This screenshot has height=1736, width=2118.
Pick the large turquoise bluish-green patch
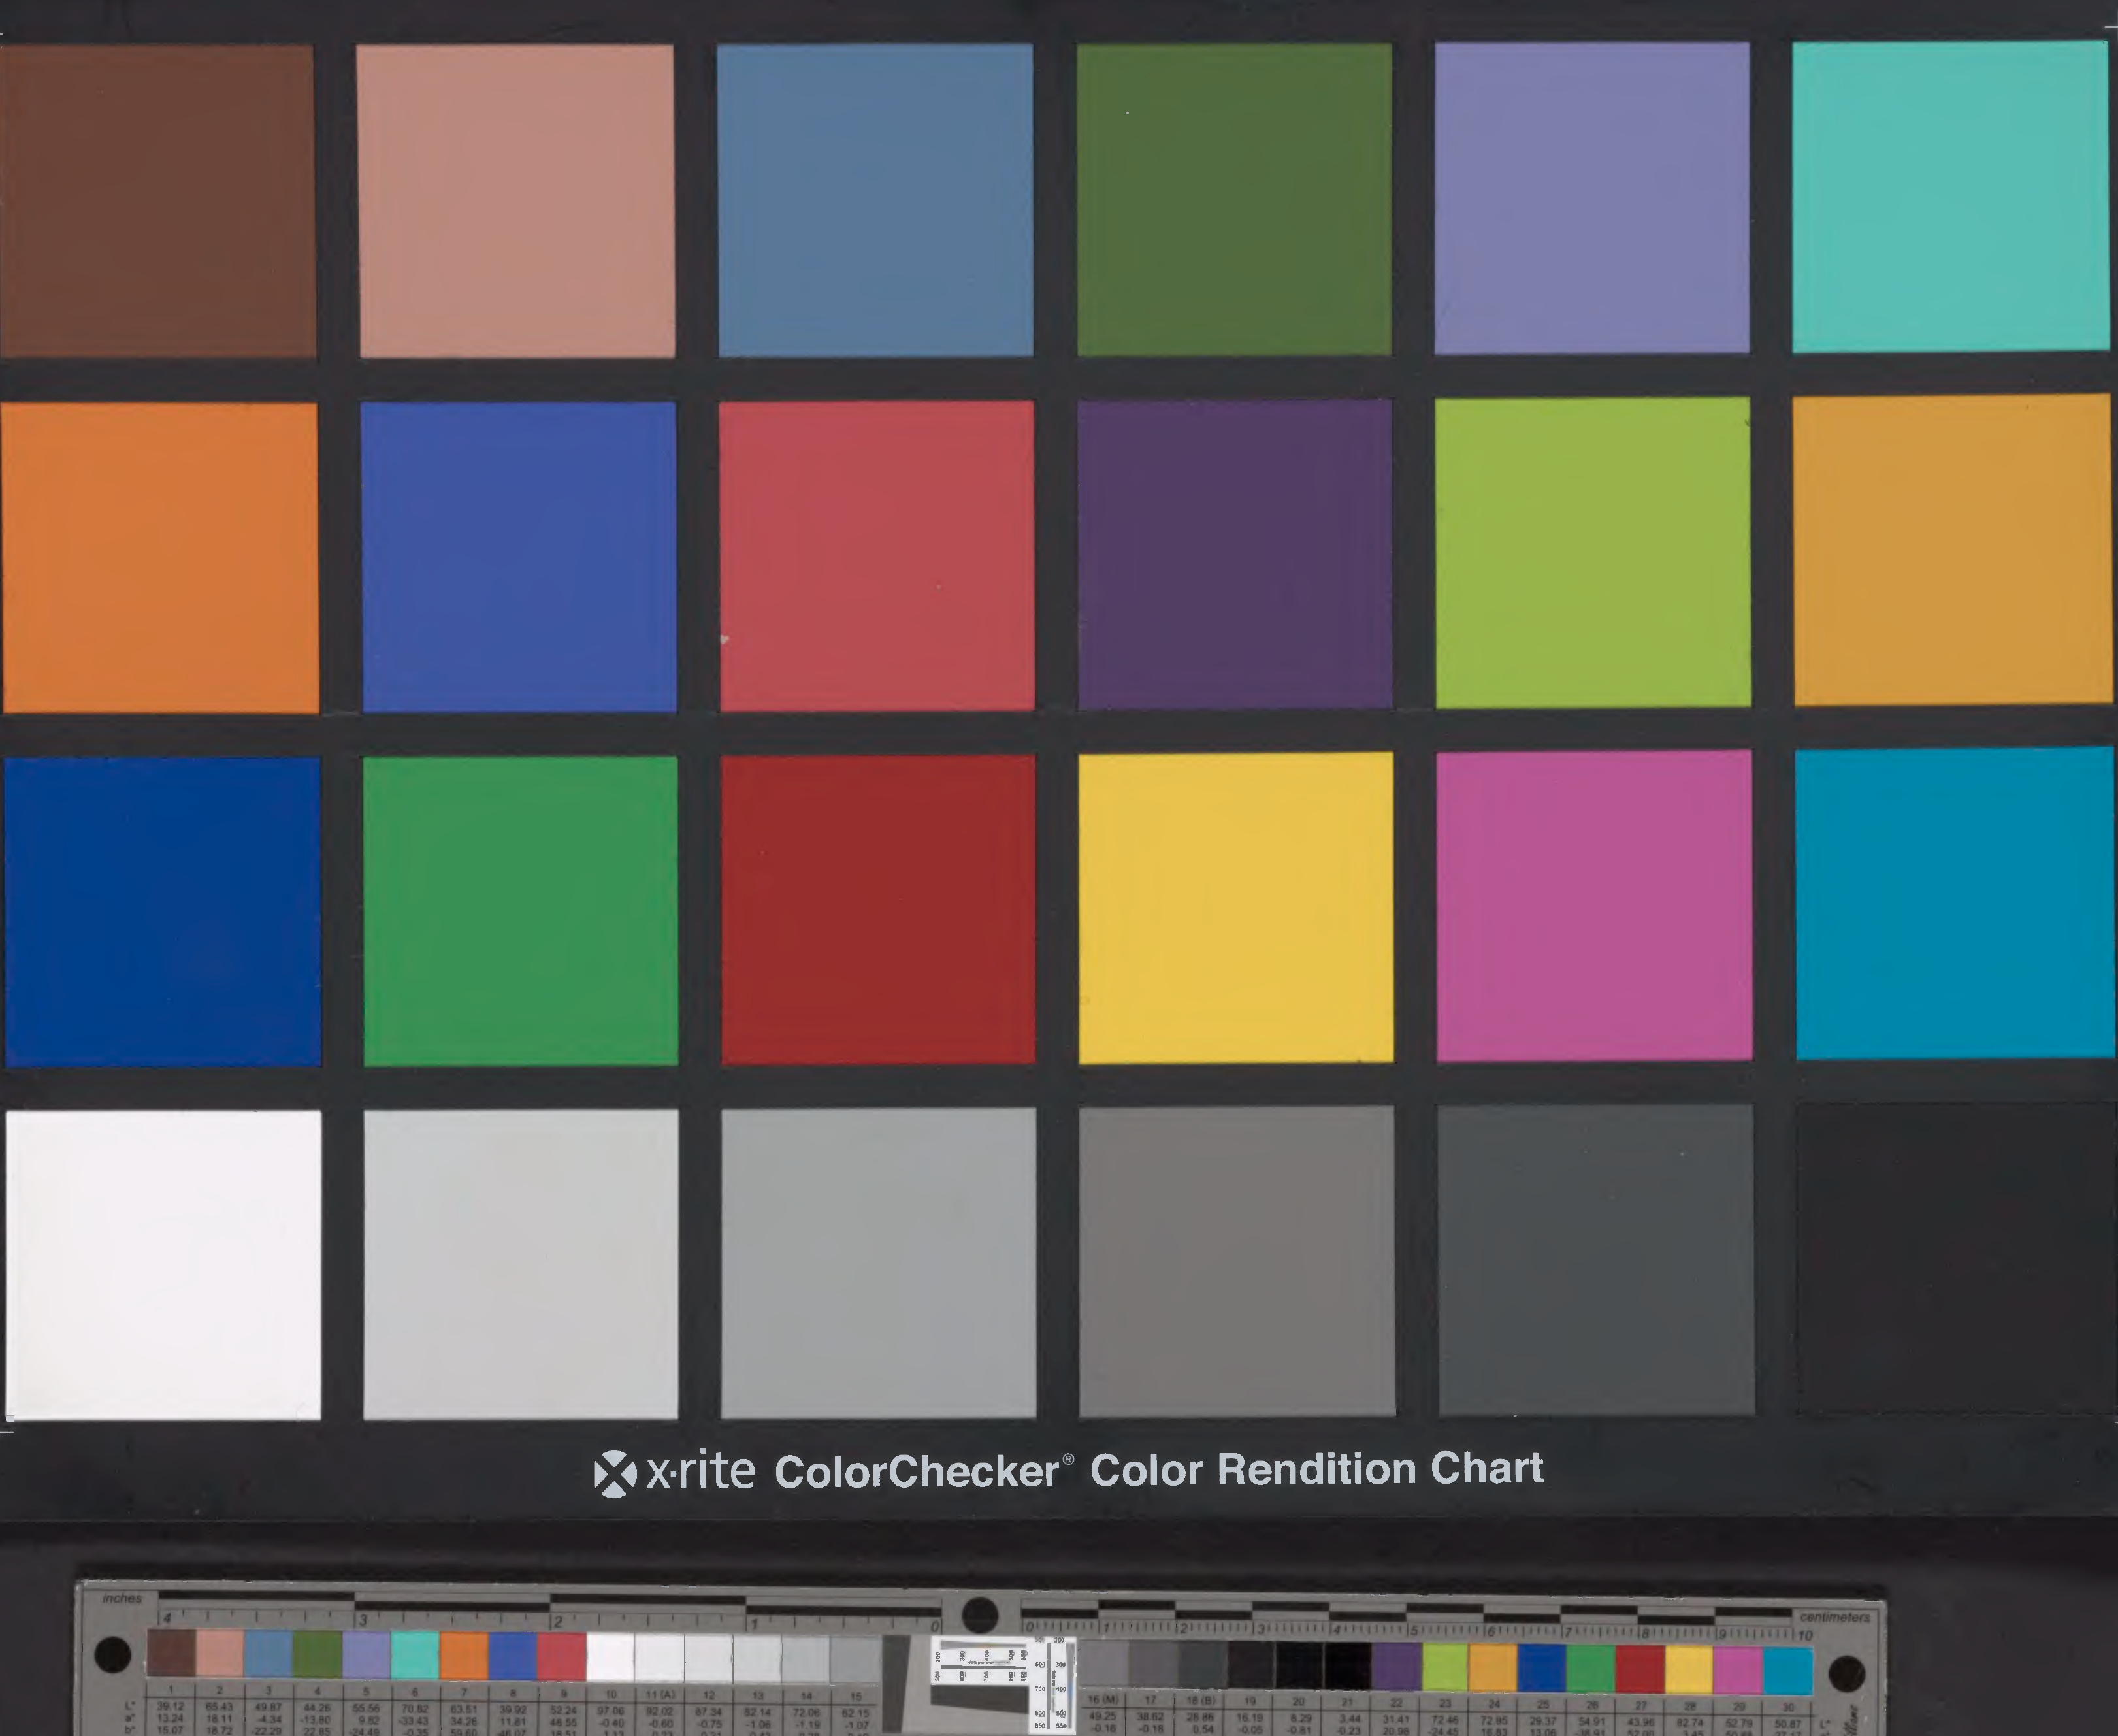[1950, 197]
